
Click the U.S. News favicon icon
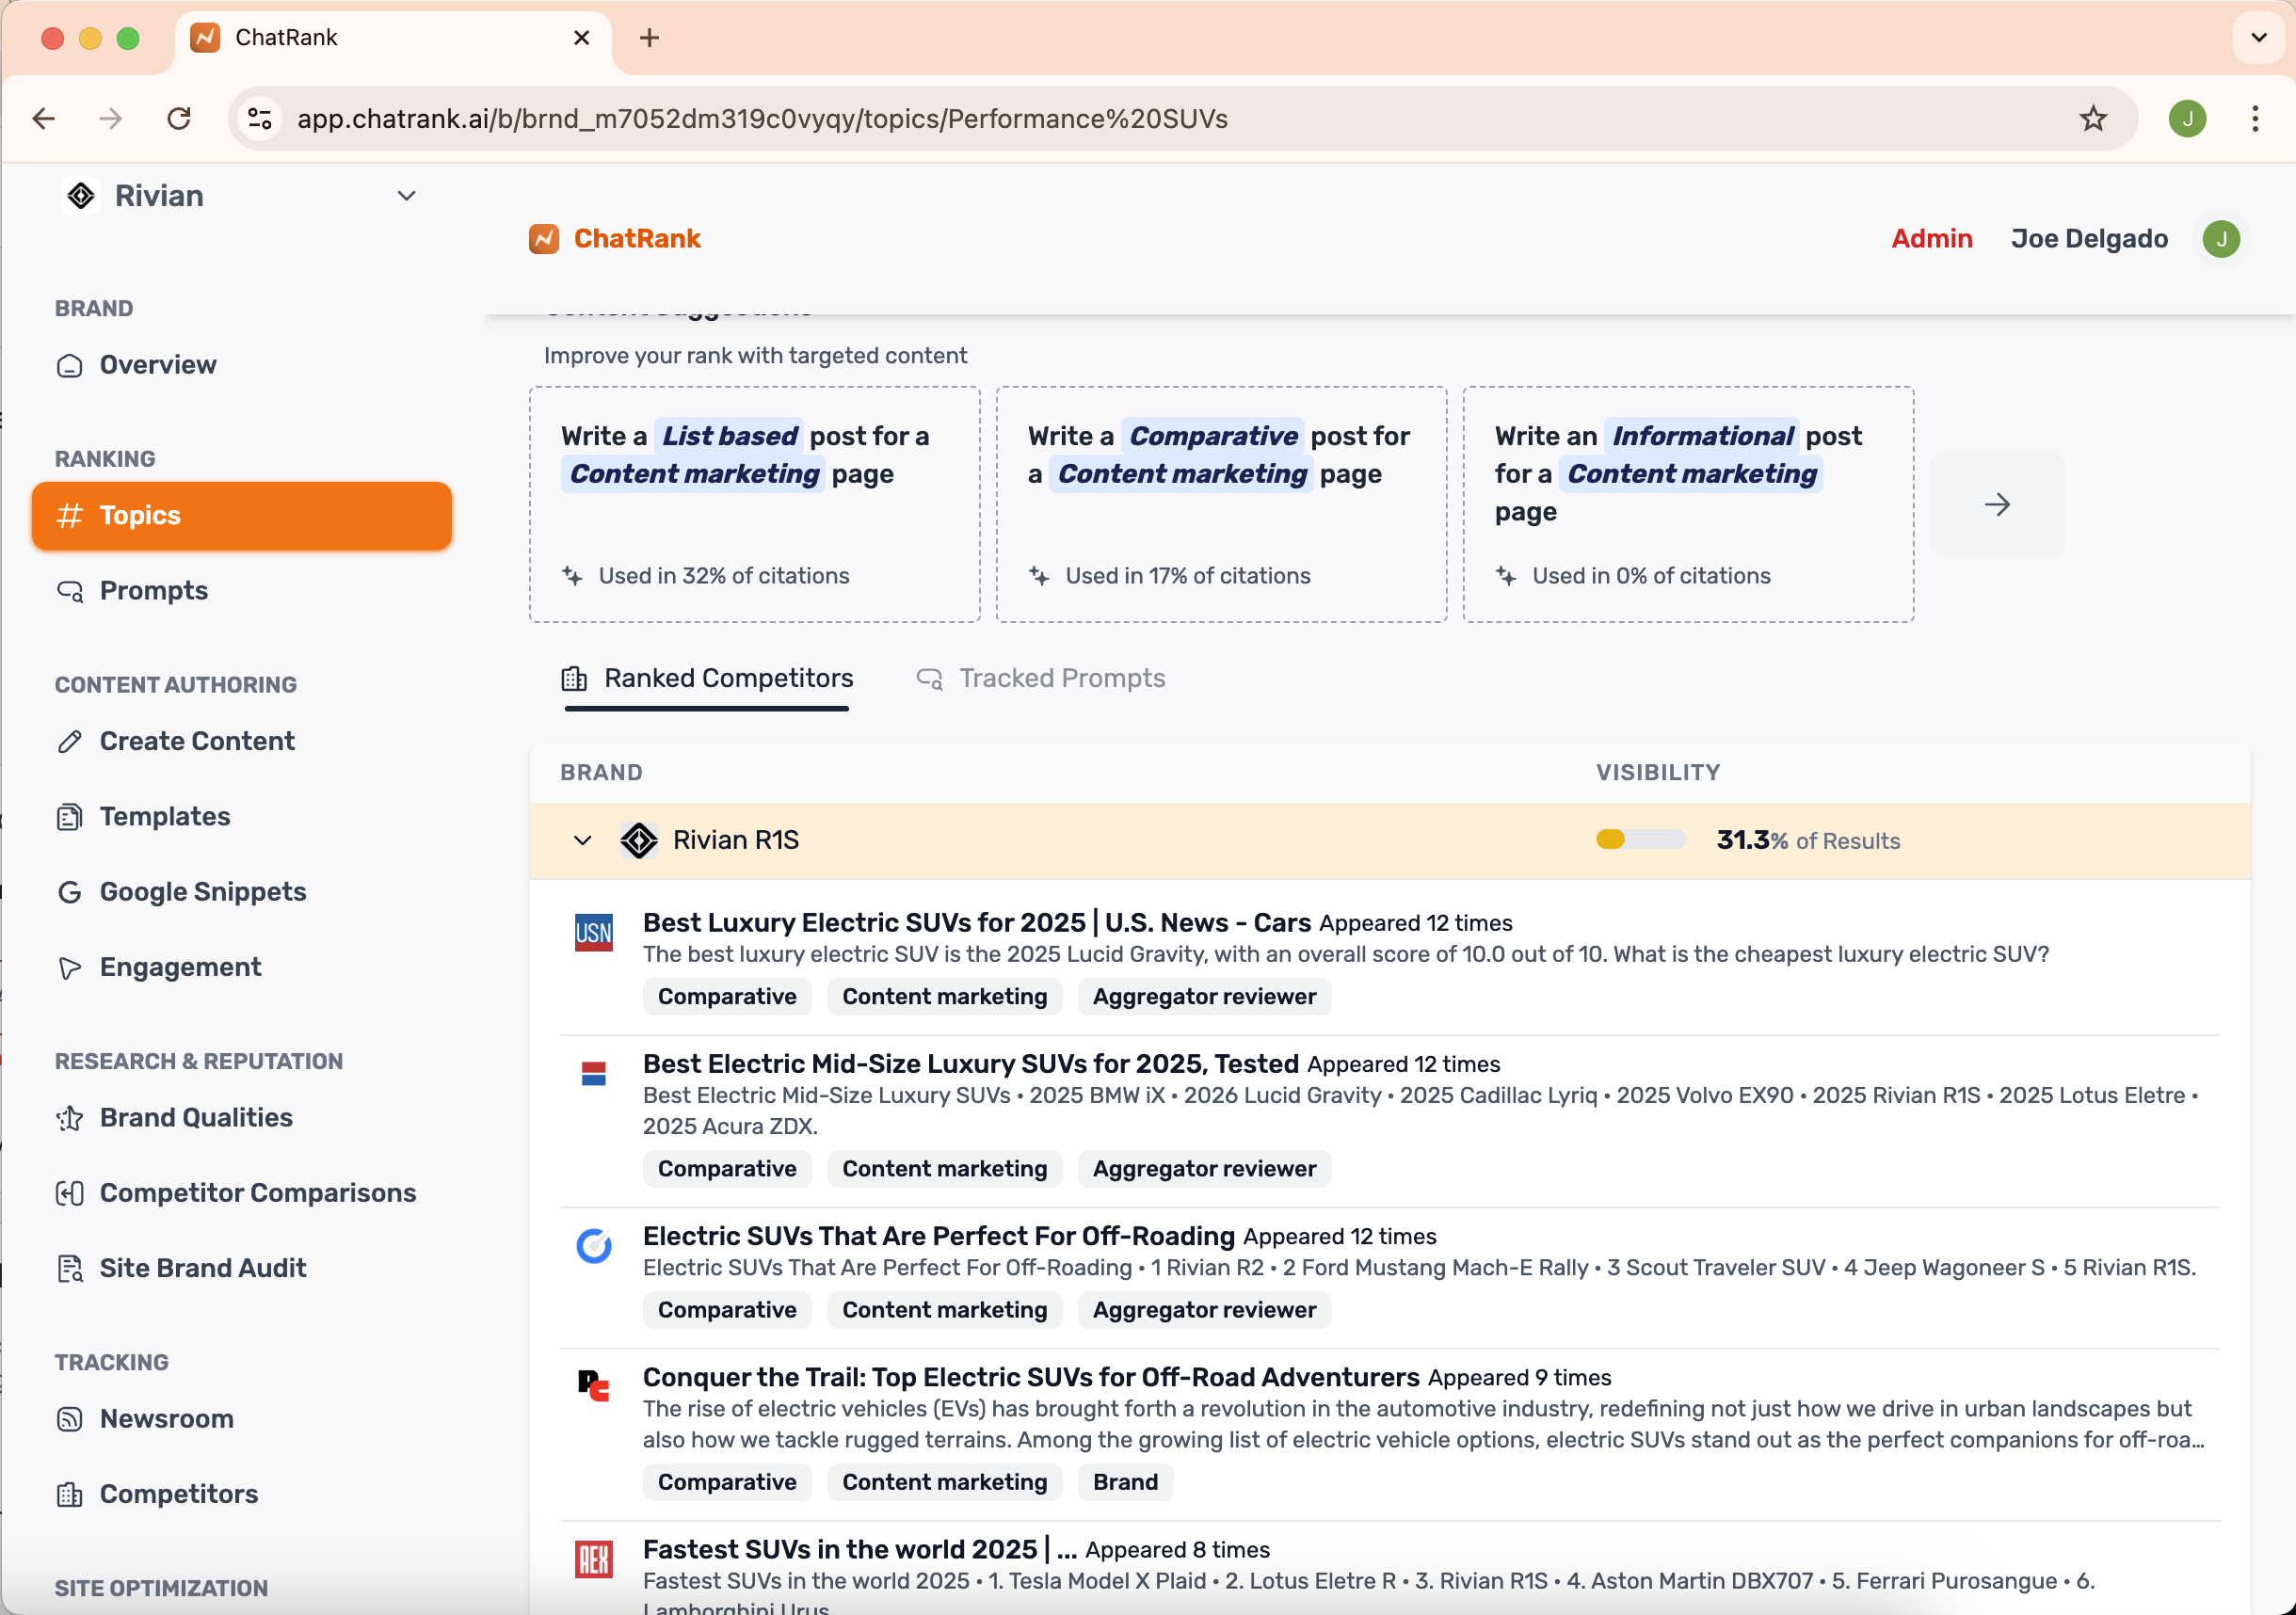[x=594, y=933]
